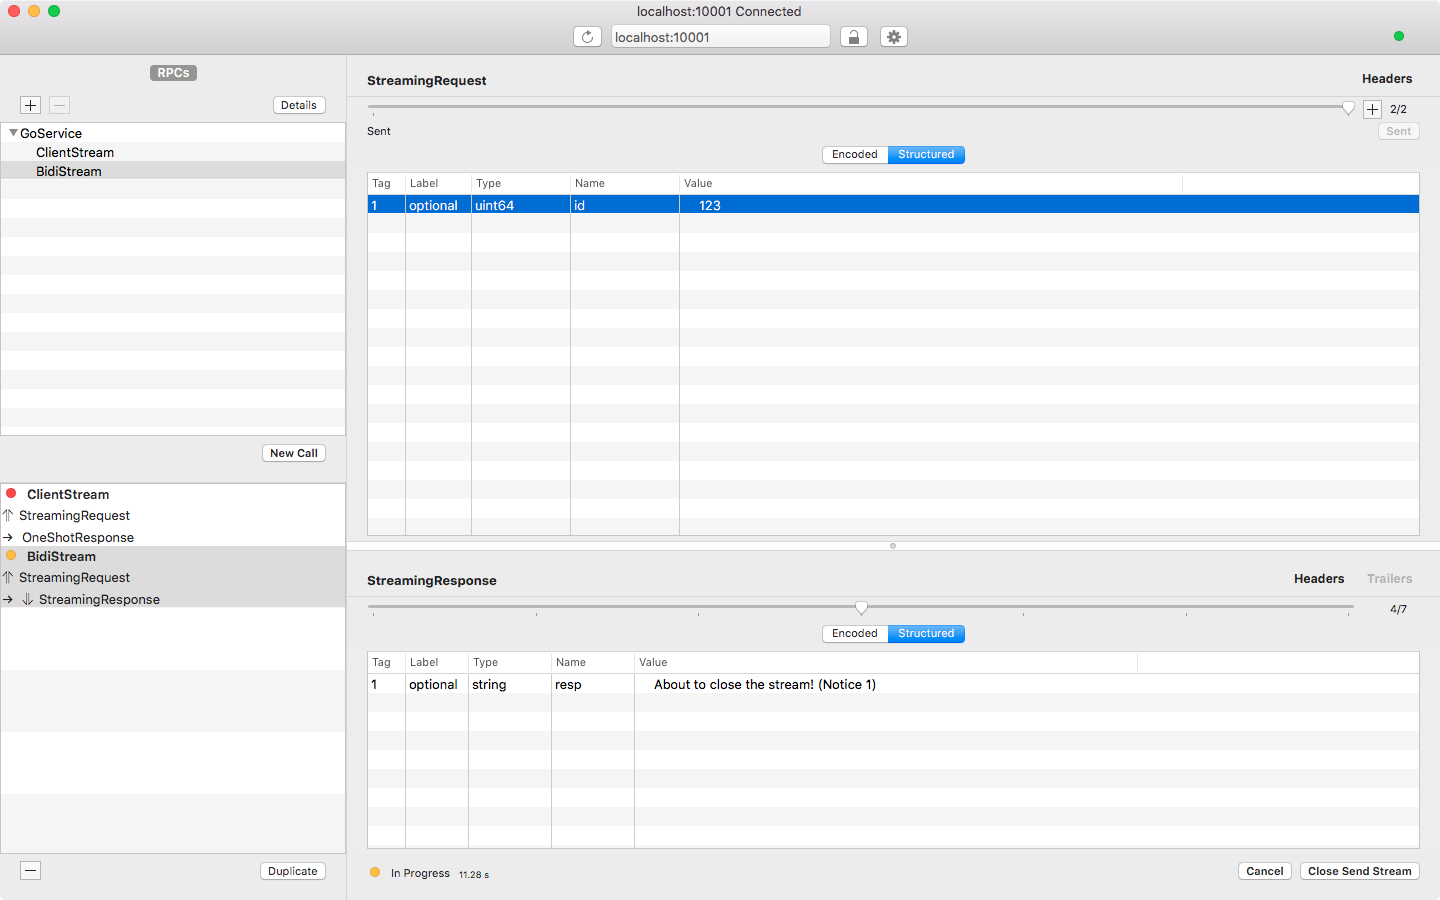Click up arrow icon of BidiStream StreamingRequest
The image size is (1440, 900).
[8, 577]
